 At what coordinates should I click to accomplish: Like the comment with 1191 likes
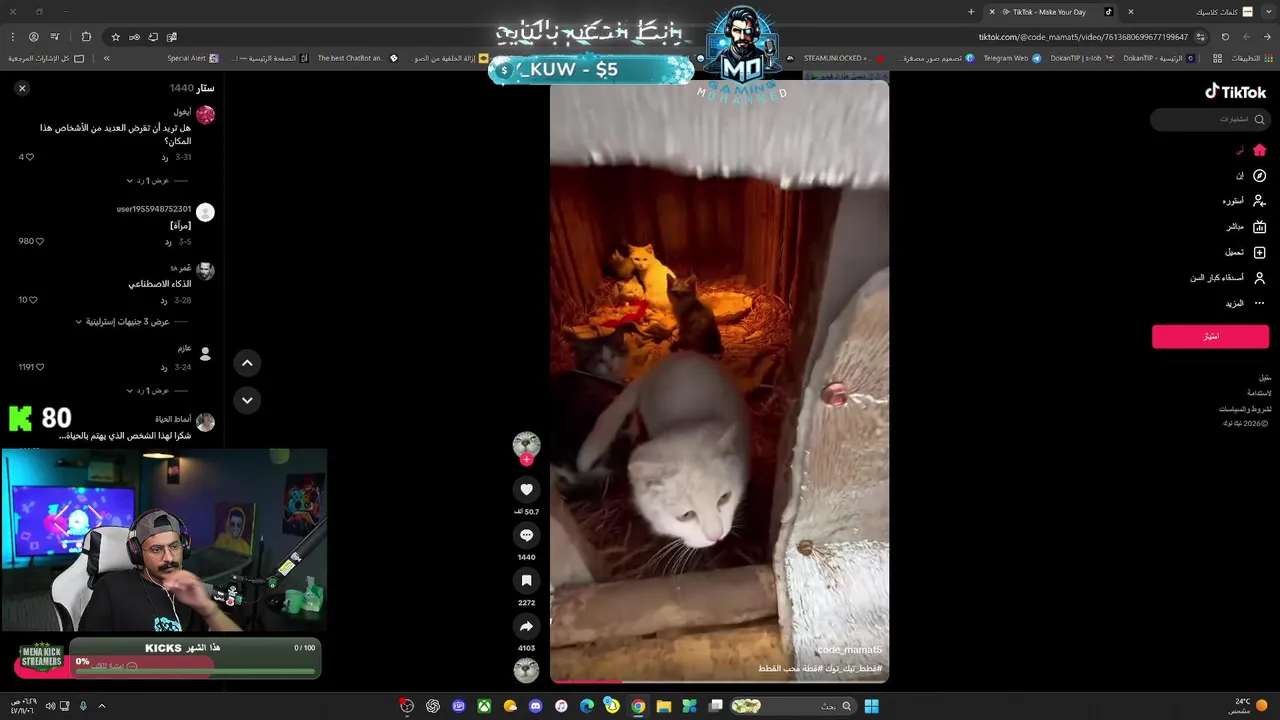[40, 367]
